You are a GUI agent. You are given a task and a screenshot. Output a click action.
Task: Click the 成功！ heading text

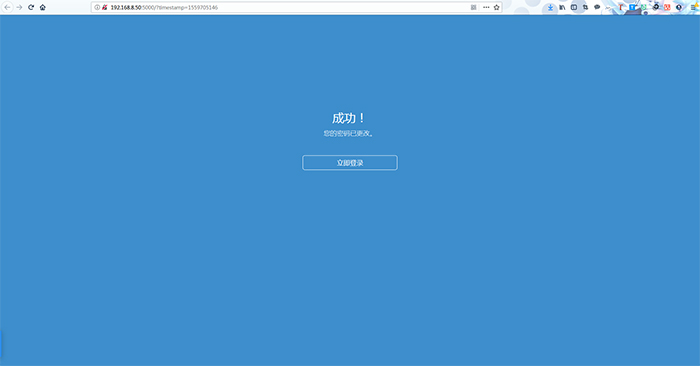349,118
